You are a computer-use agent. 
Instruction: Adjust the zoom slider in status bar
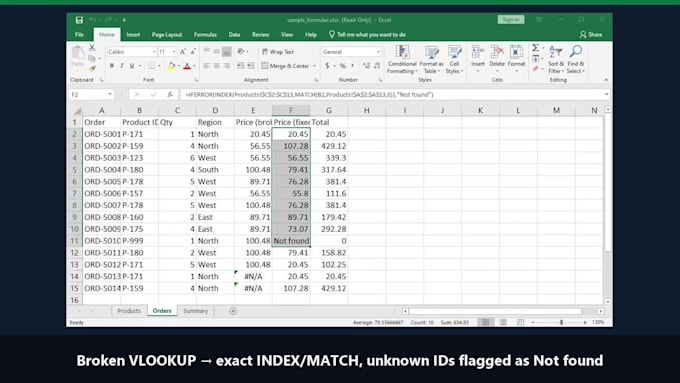(x=561, y=322)
